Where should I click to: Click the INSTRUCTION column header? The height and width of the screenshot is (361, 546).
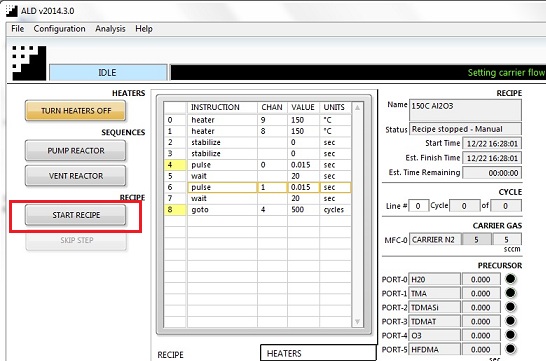[222, 107]
